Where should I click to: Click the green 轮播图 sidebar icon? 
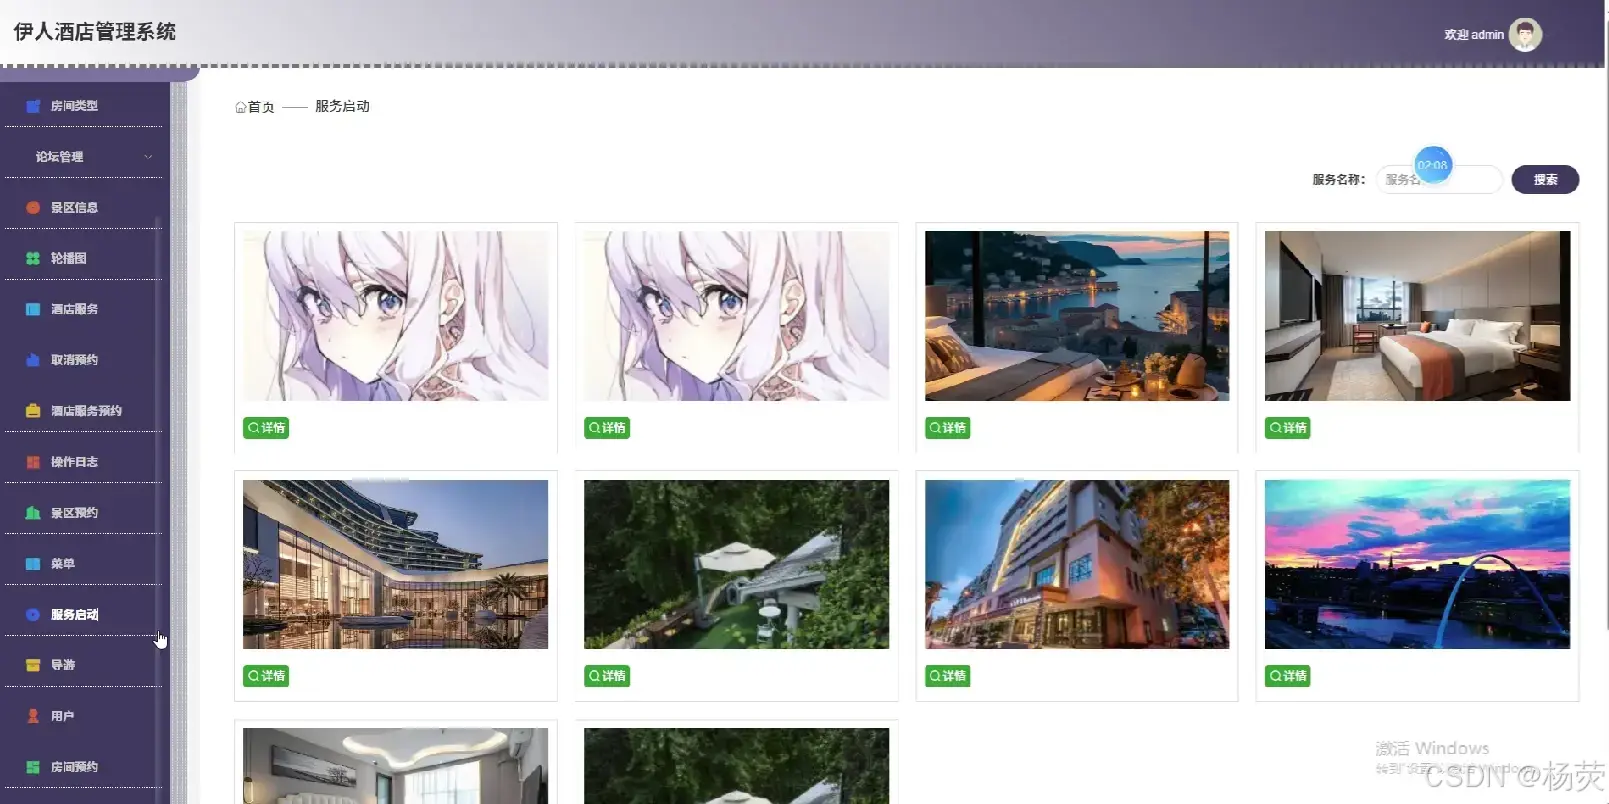click(33, 258)
